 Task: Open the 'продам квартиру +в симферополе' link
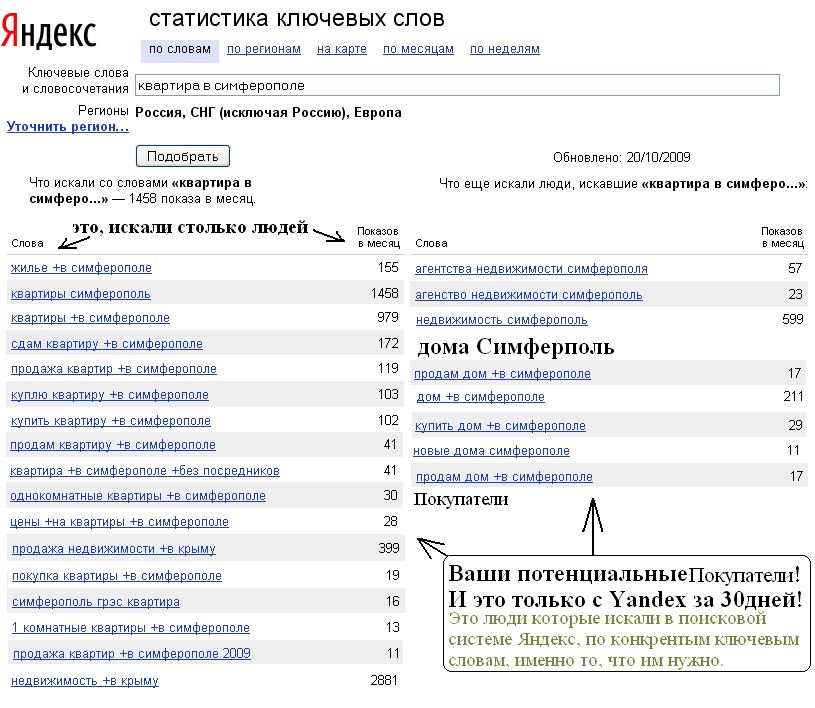coord(113,445)
